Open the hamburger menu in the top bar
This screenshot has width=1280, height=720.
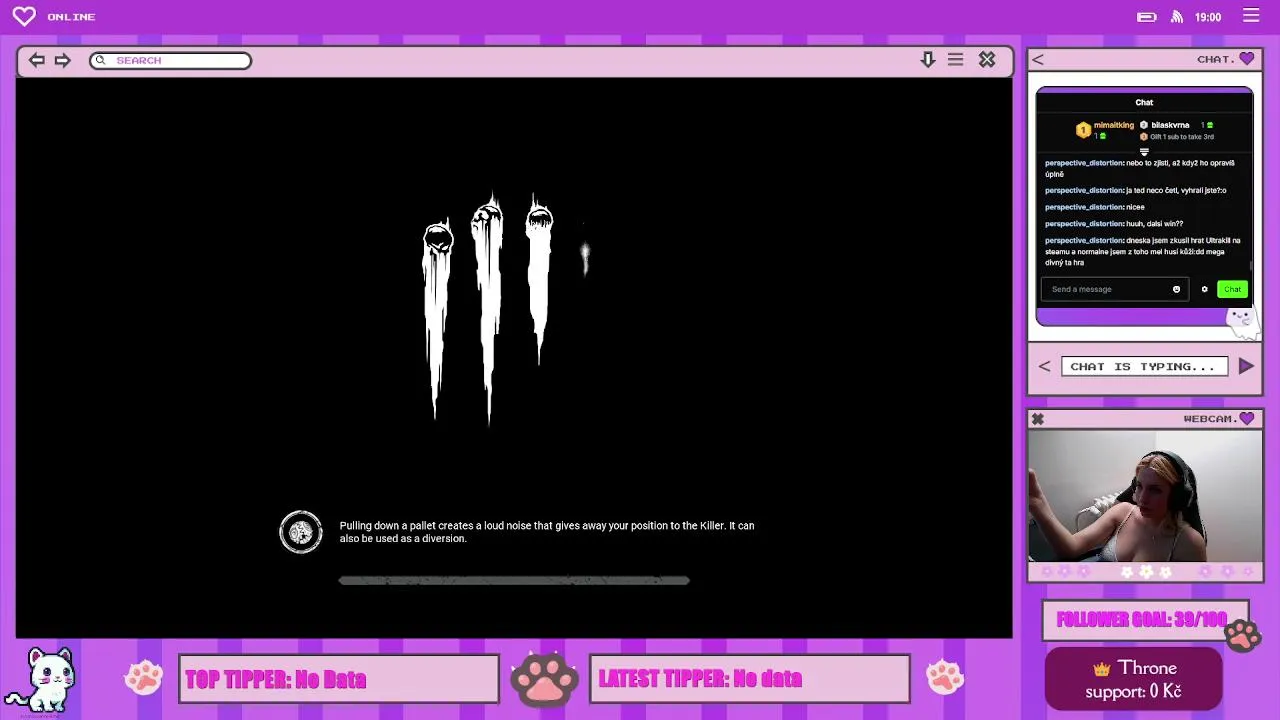[x=1251, y=16]
